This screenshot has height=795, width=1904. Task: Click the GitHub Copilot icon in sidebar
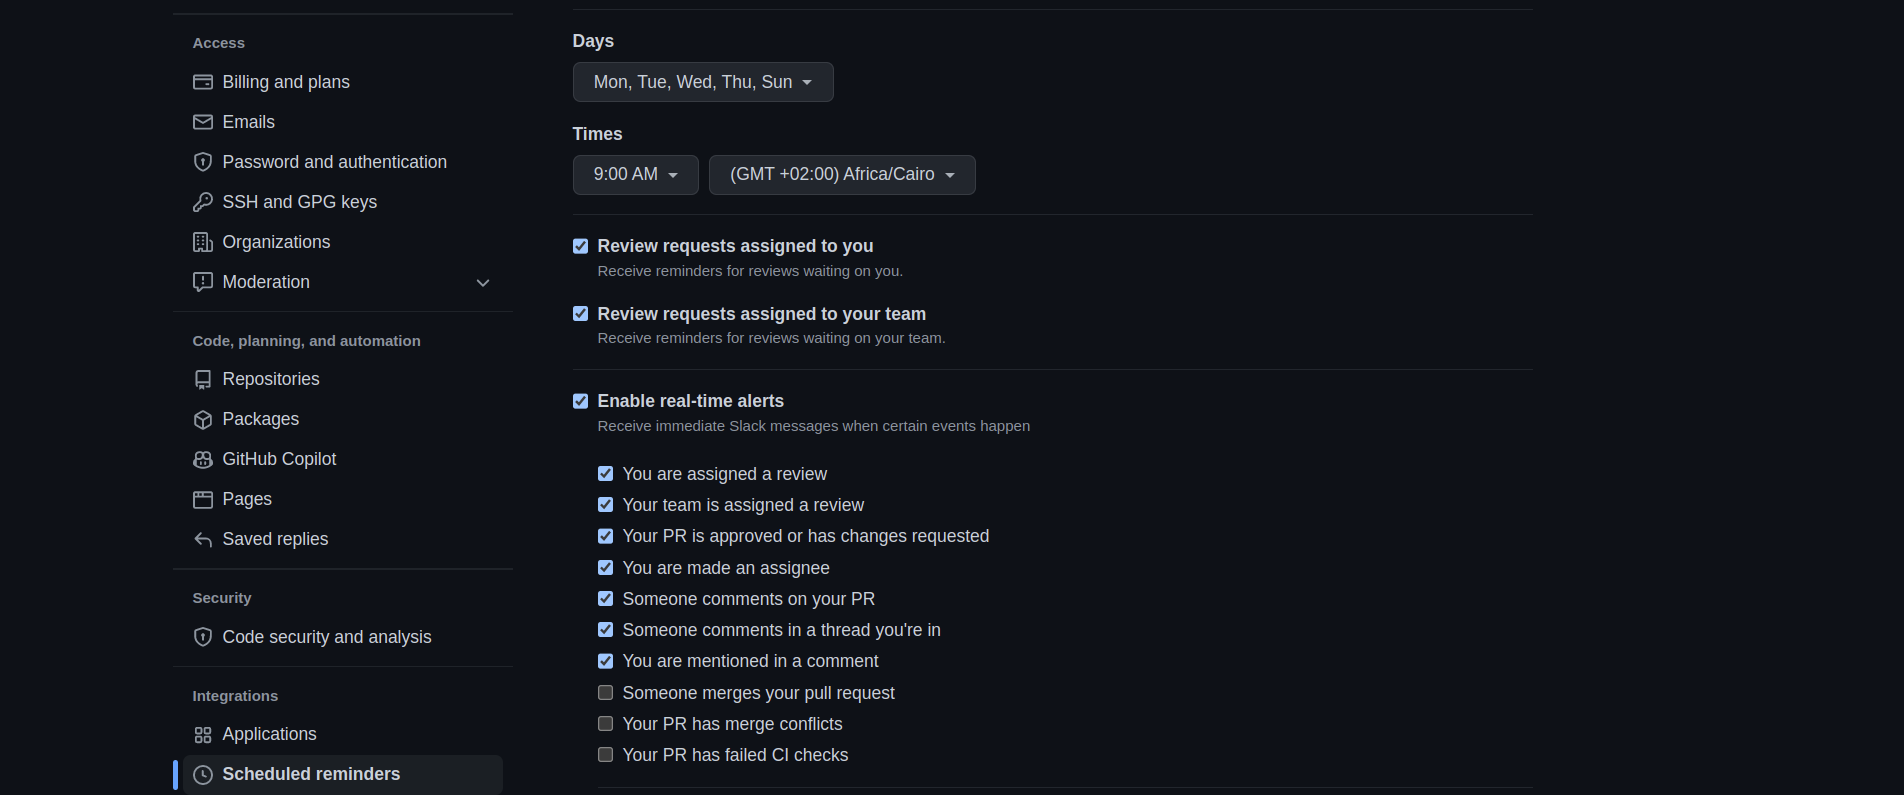point(203,459)
